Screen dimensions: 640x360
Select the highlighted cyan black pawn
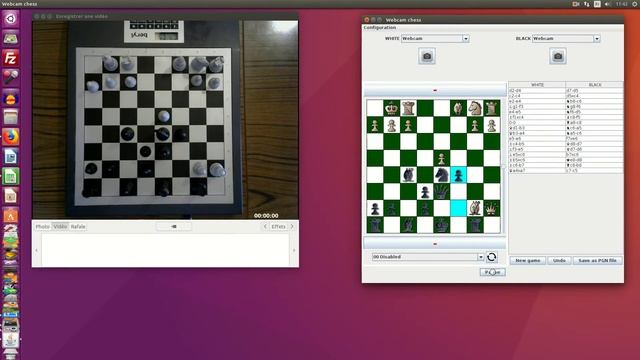coord(458,175)
